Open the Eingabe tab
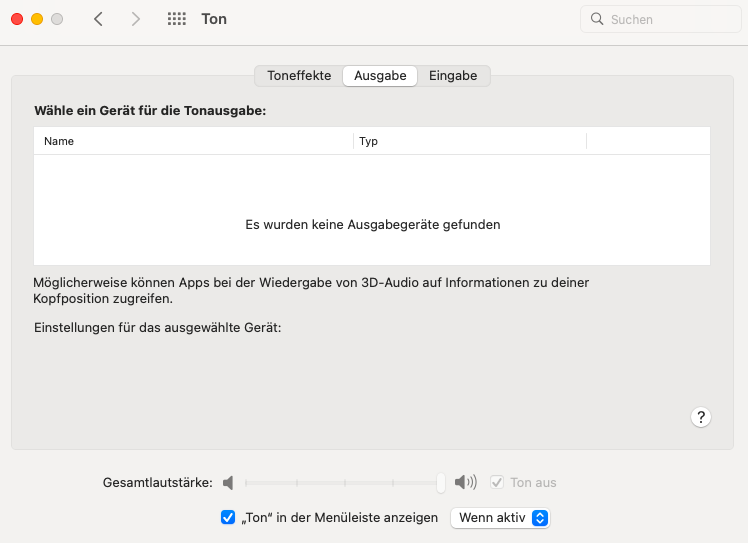Image resolution: width=748 pixels, height=543 pixels. pos(453,76)
